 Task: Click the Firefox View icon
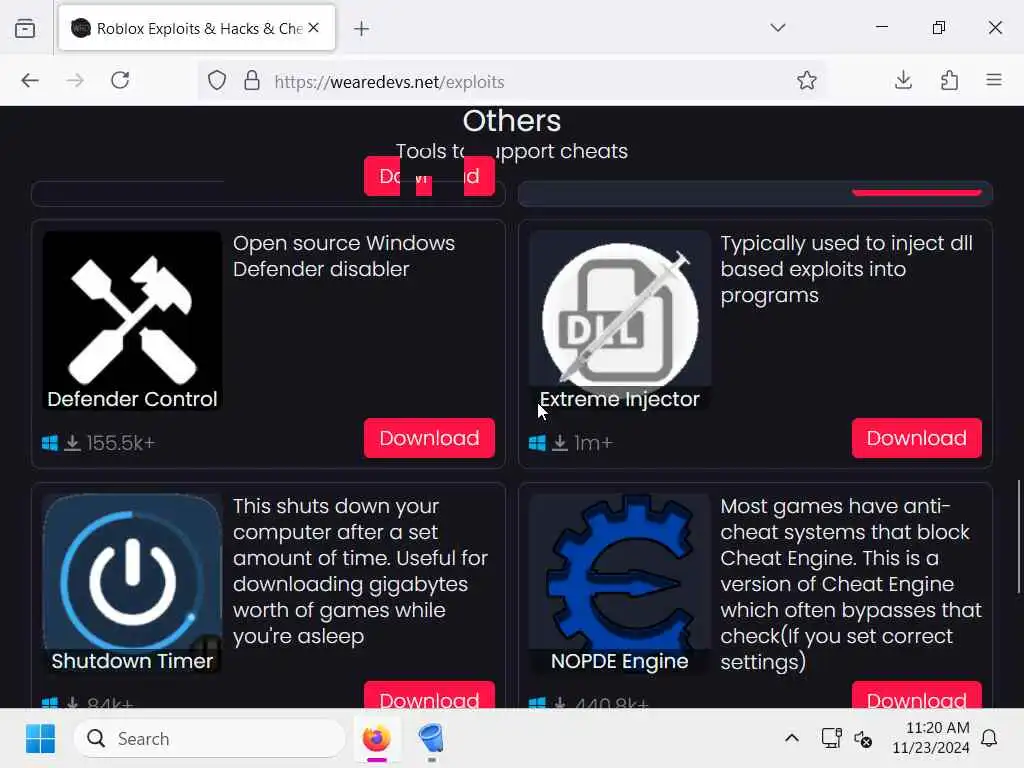25,28
